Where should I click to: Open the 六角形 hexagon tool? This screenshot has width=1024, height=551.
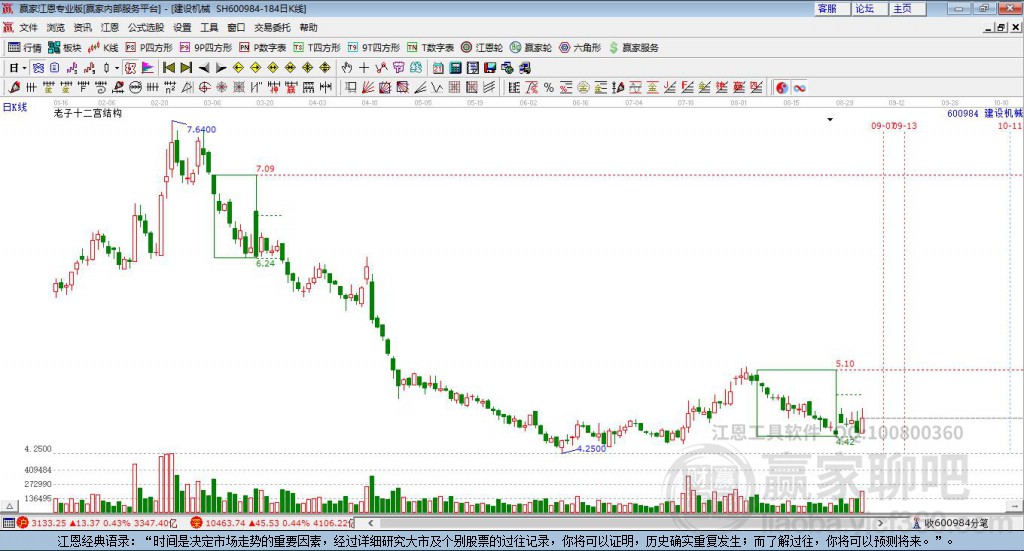click(x=580, y=48)
